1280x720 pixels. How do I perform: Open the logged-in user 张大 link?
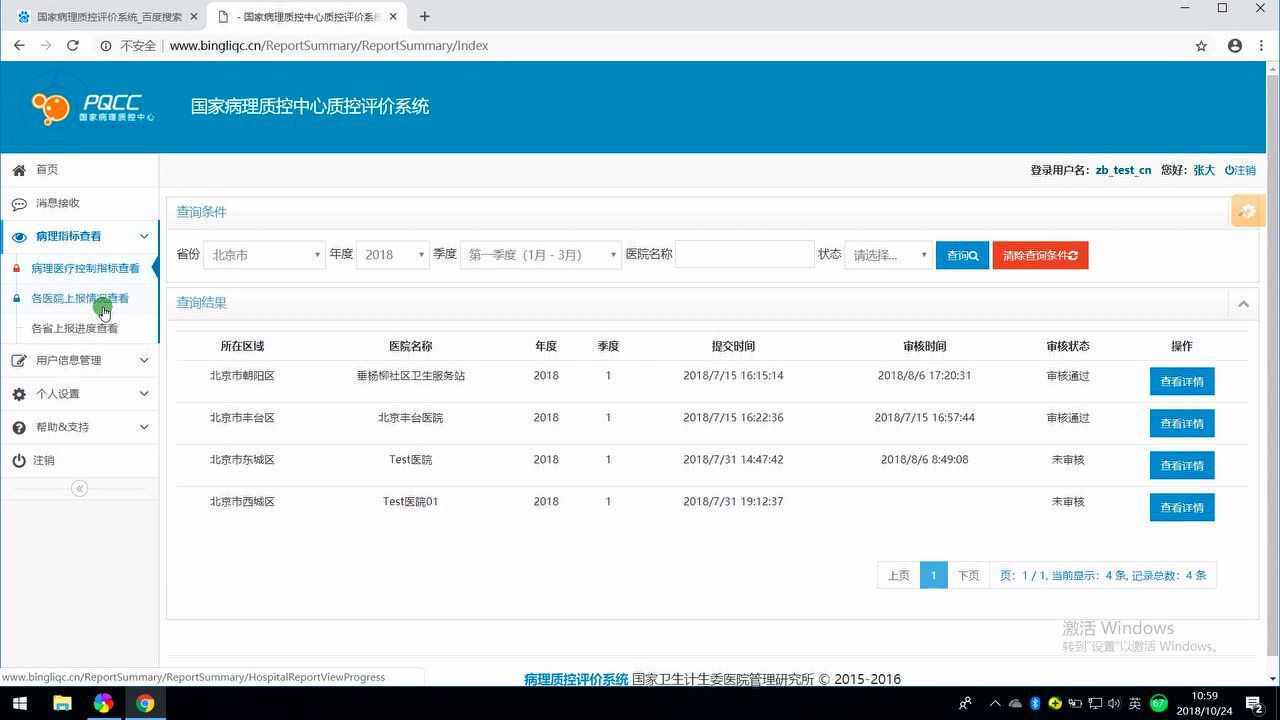coord(1203,170)
